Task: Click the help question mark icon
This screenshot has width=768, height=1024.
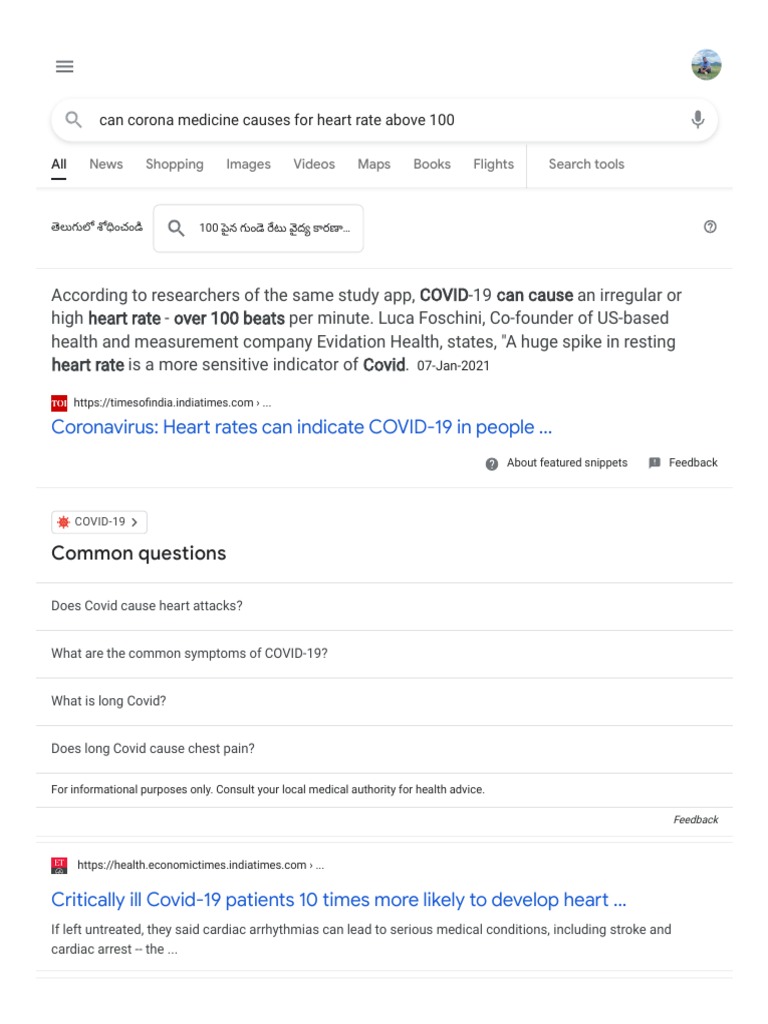Action: [x=710, y=227]
